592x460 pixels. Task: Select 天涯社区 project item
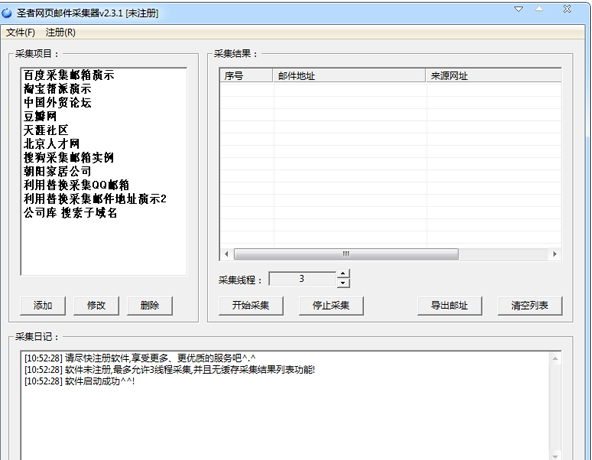click(46, 130)
